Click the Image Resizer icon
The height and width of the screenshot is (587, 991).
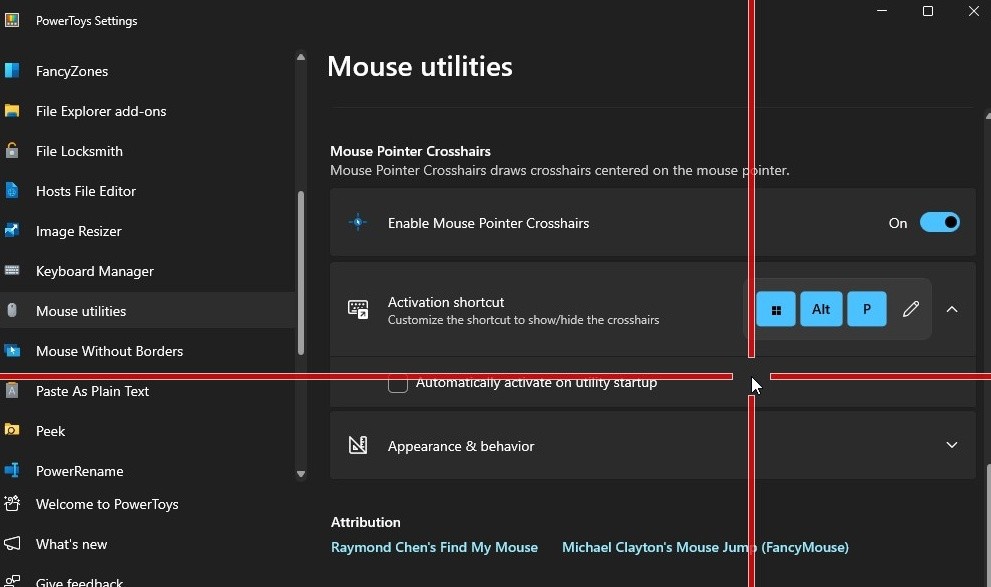point(12,230)
